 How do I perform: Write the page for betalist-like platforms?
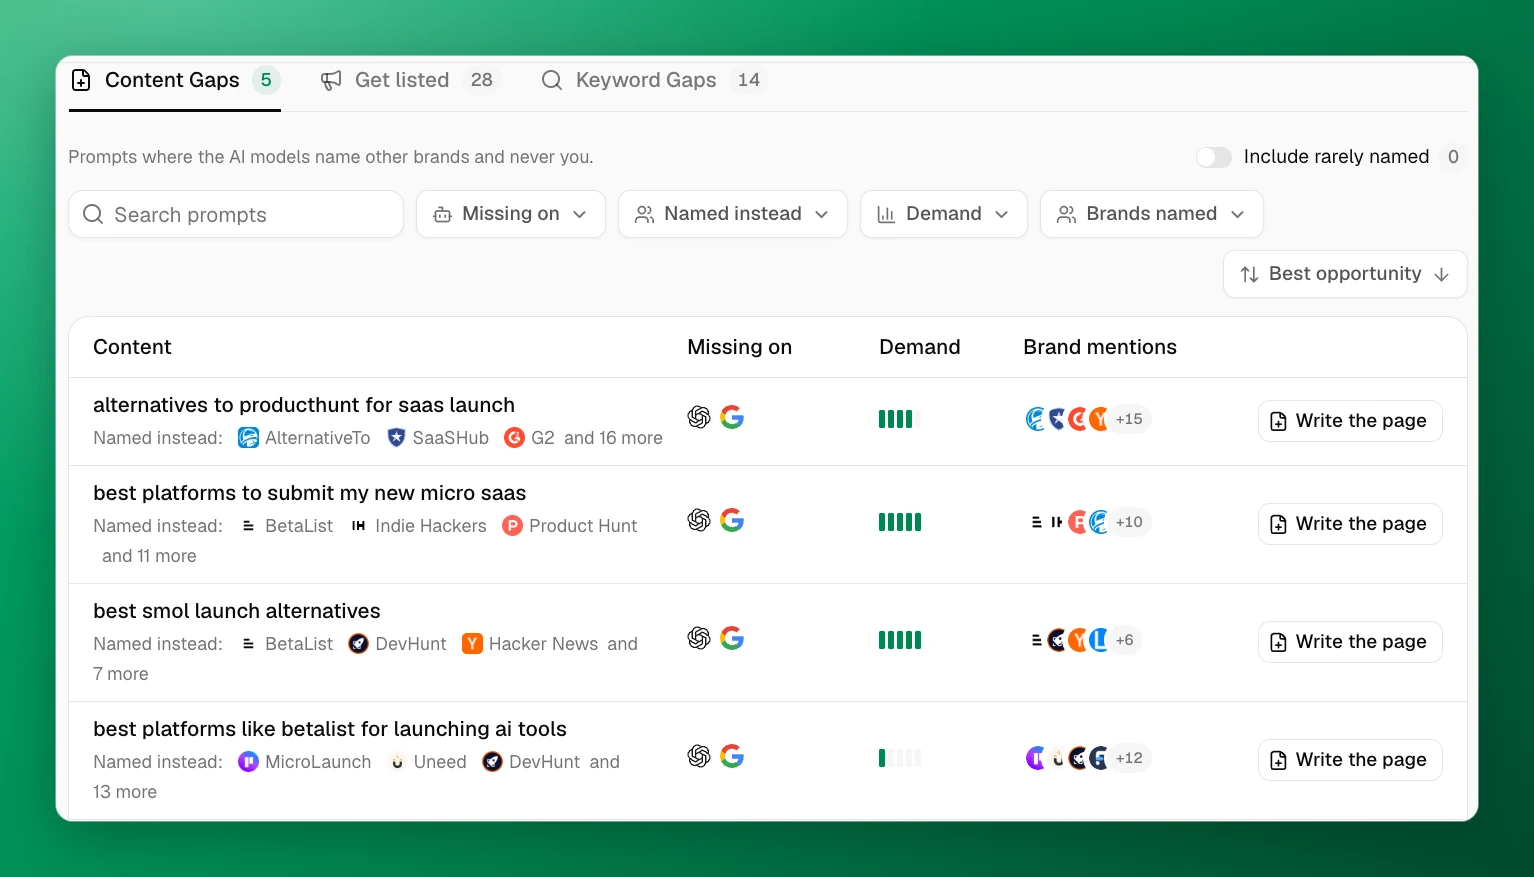1350,760
